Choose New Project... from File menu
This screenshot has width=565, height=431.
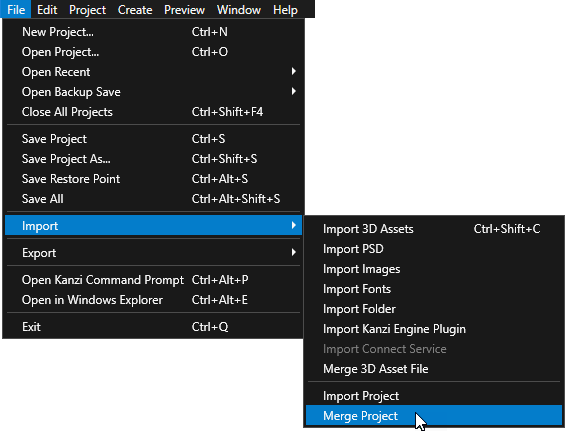tap(154, 32)
